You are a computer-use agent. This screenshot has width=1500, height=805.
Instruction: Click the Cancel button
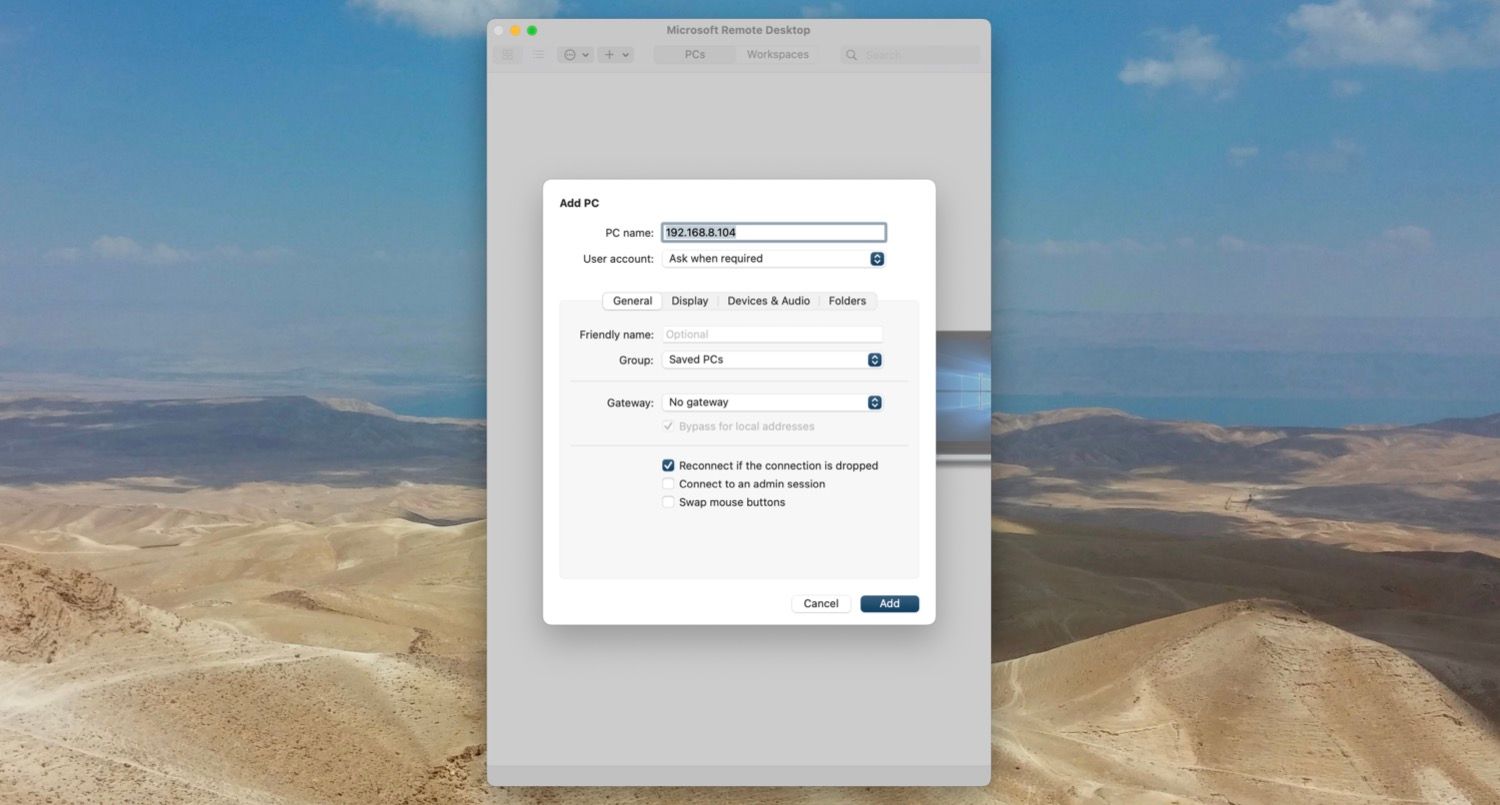[x=821, y=604]
